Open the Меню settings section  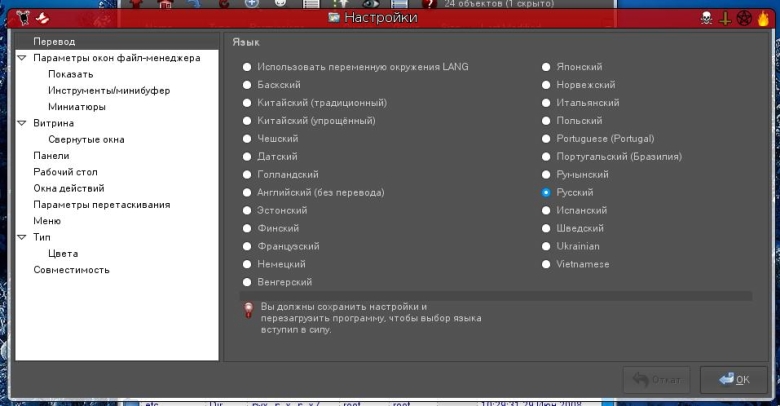click(47, 221)
